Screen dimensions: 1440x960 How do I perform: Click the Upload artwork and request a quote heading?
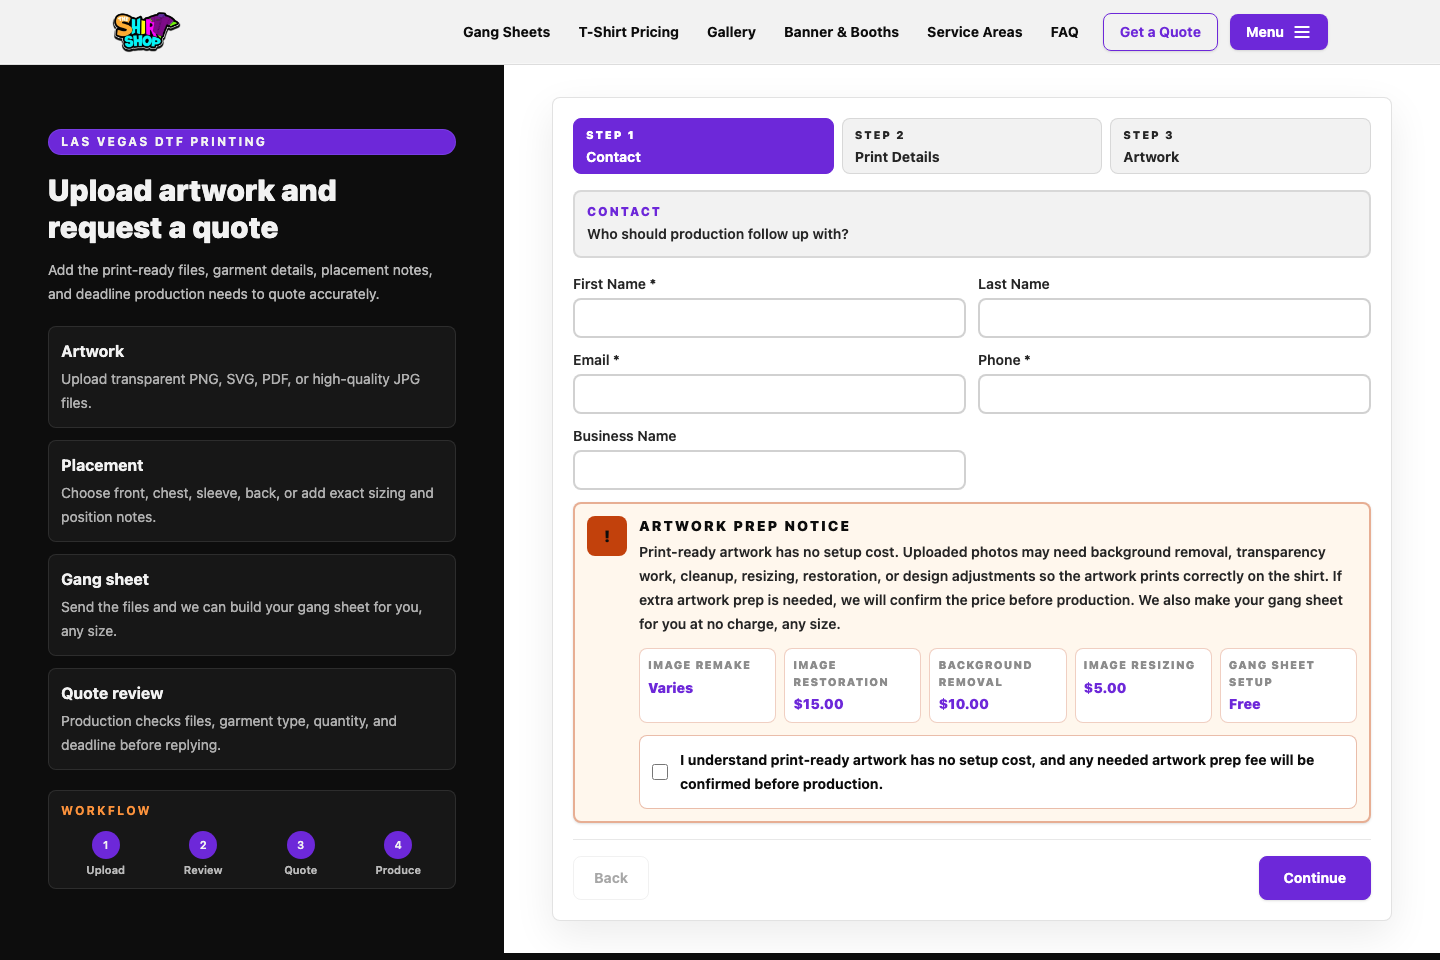pos(192,209)
